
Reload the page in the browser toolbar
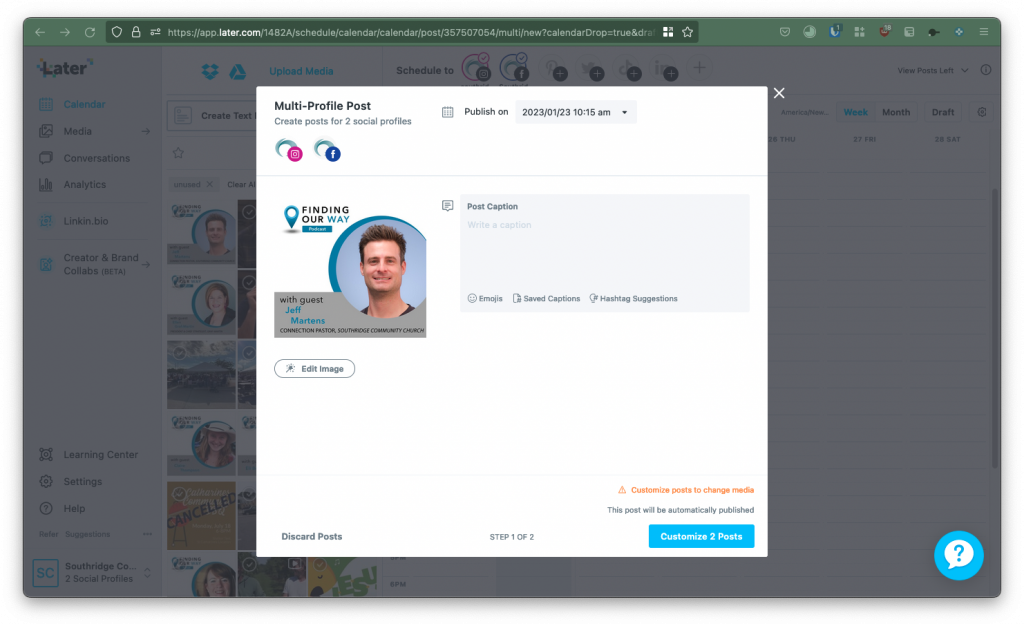[90, 32]
